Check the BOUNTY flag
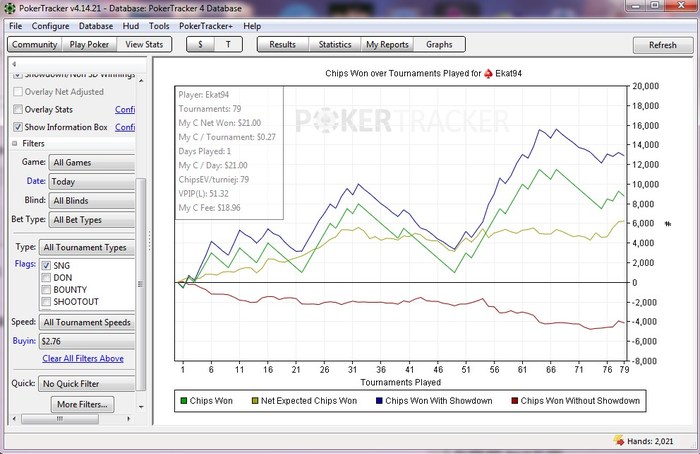Image resolution: width=700 pixels, height=454 pixels. click(x=46, y=290)
